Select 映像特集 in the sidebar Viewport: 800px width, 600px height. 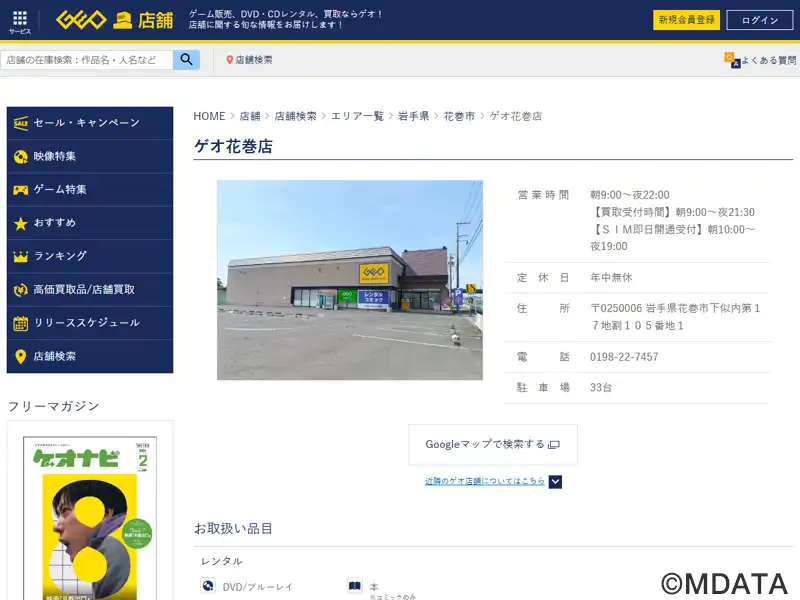tap(90, 156)
